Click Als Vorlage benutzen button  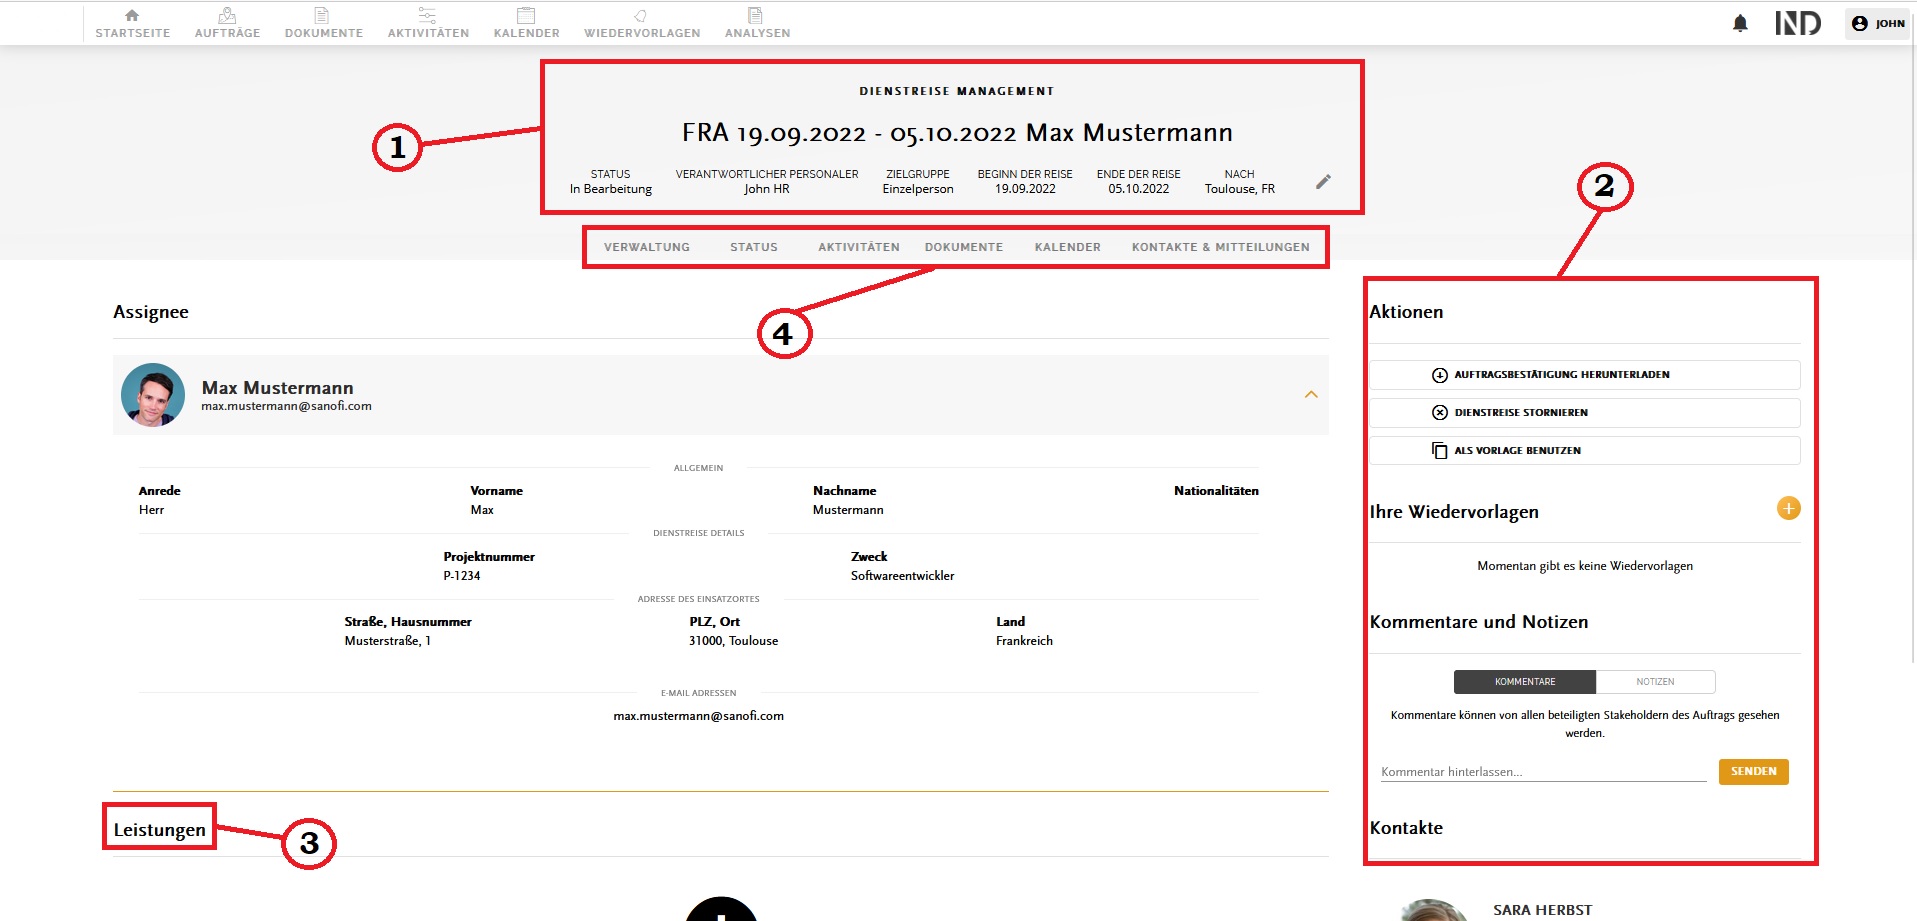point(1584,451)
